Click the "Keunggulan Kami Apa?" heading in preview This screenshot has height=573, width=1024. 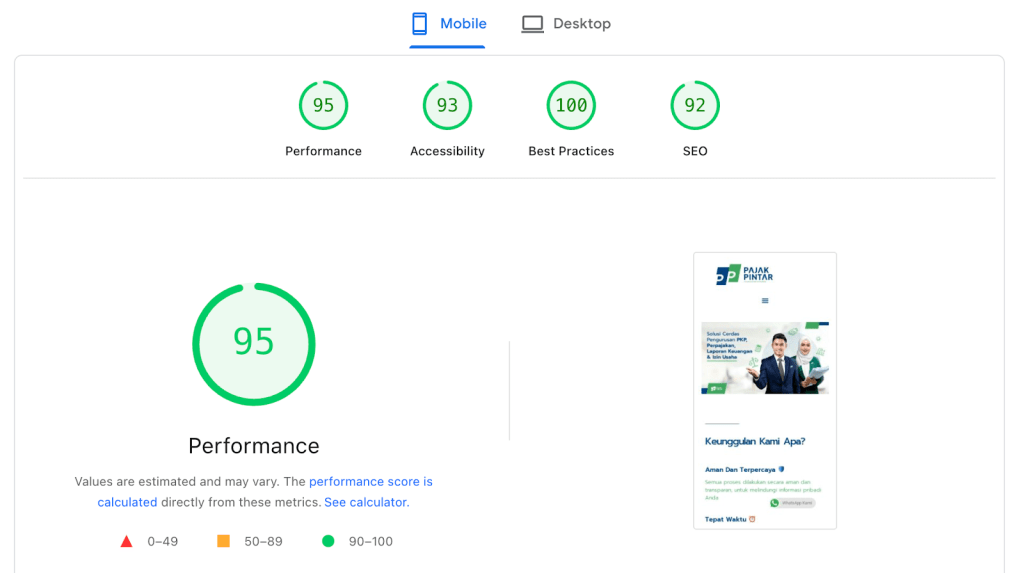click(755, 441)
